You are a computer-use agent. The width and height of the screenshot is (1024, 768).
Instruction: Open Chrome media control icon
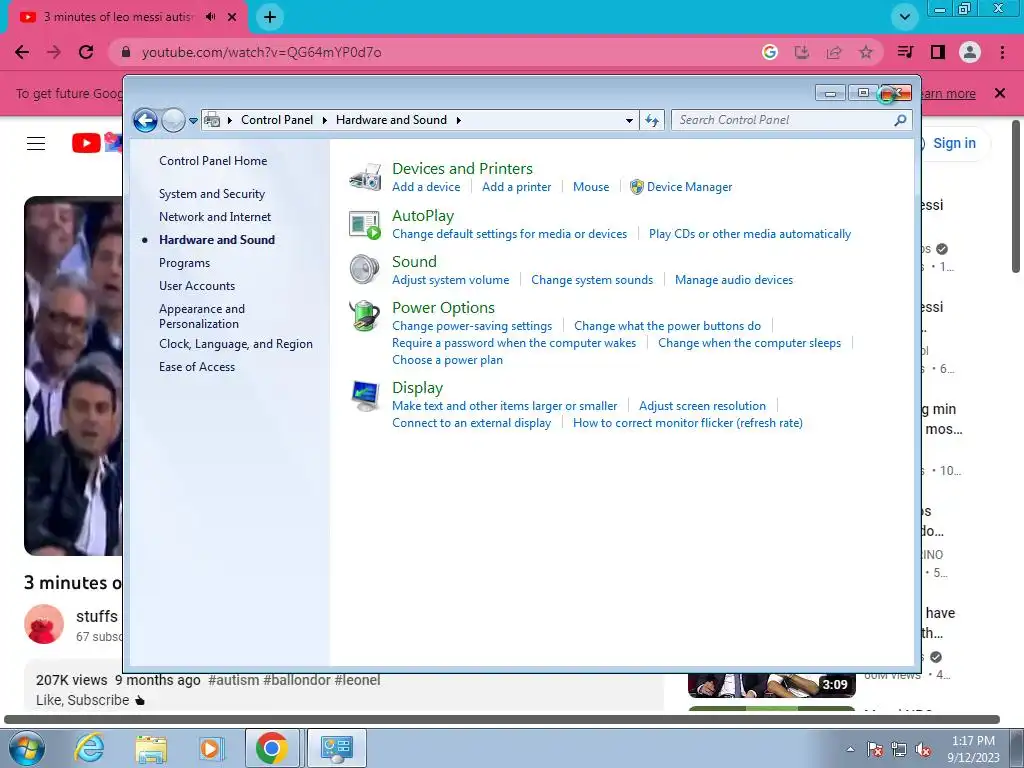pos(905,52)
